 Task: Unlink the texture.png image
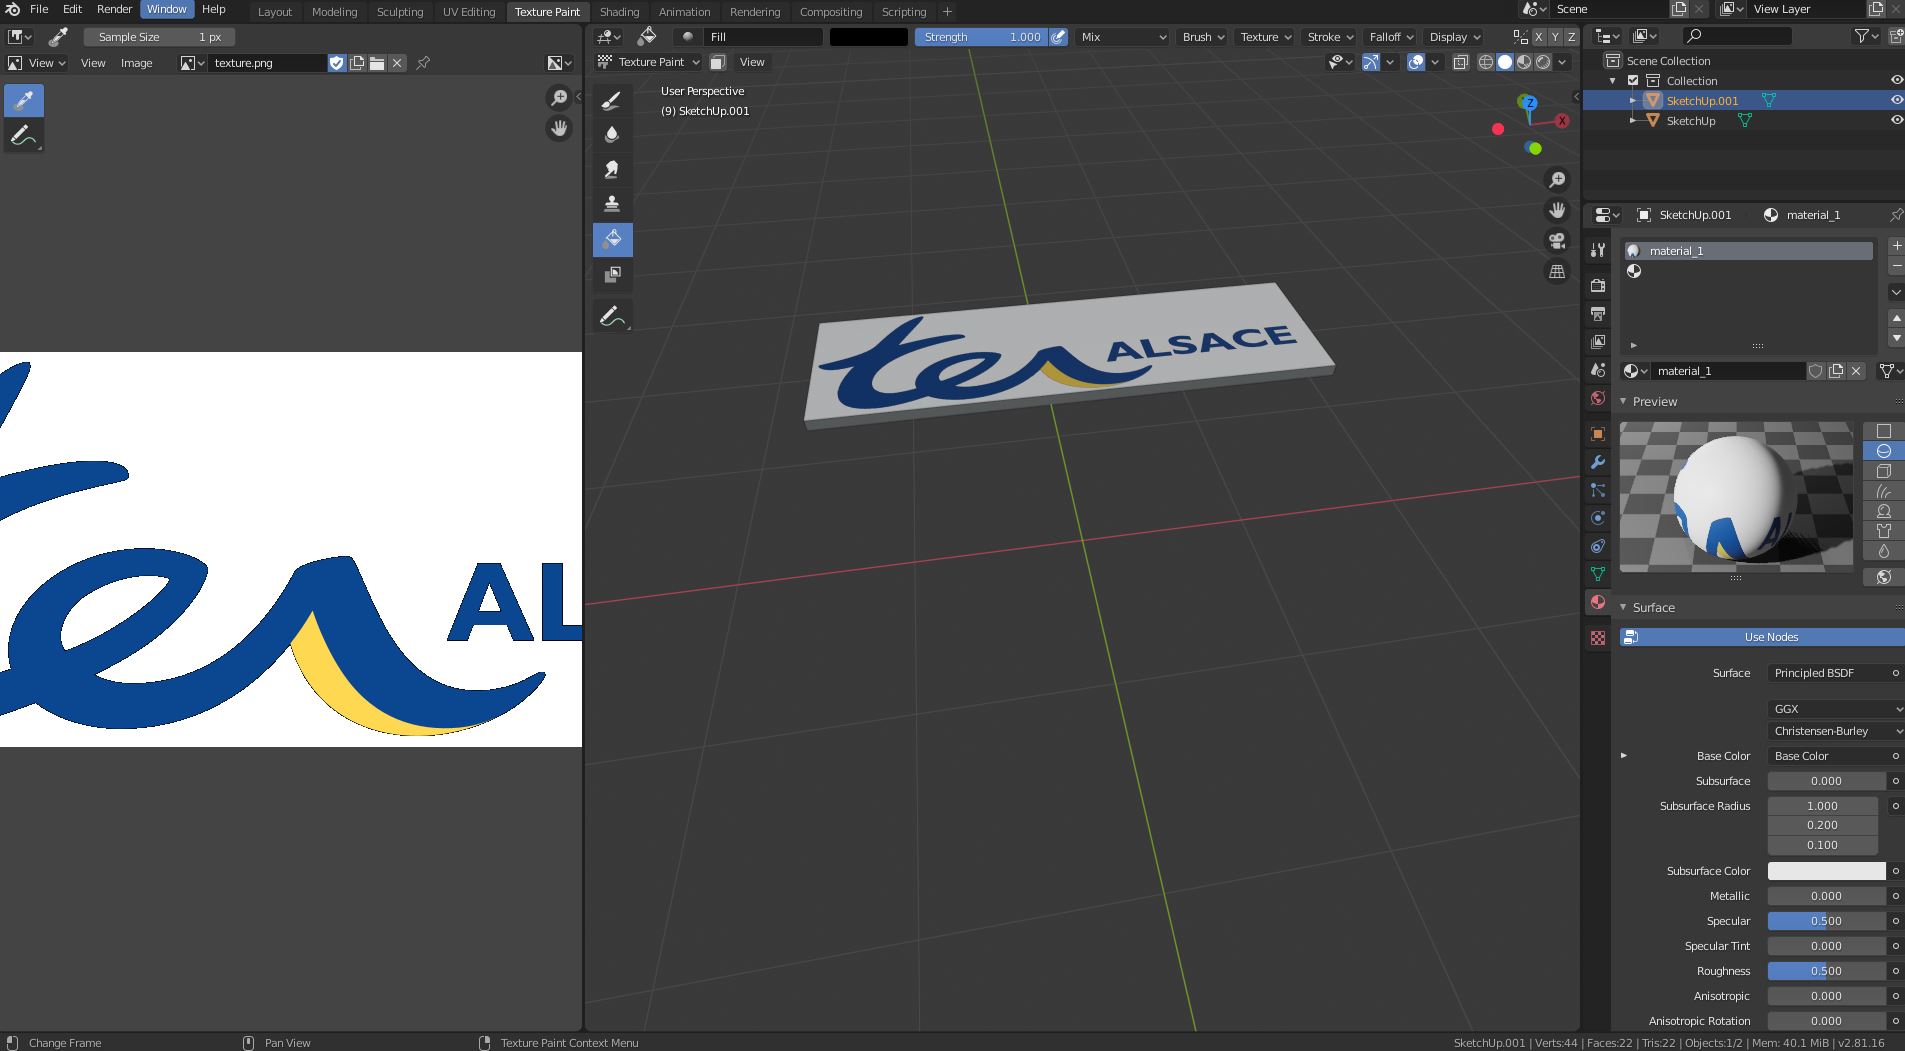(x=397, y=63)
